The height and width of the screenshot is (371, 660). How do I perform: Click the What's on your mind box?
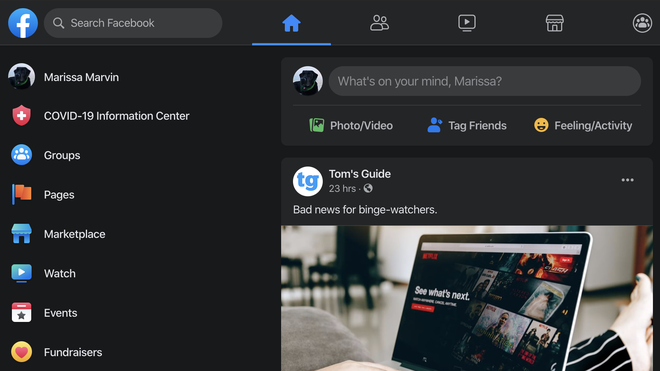(484, 81)
